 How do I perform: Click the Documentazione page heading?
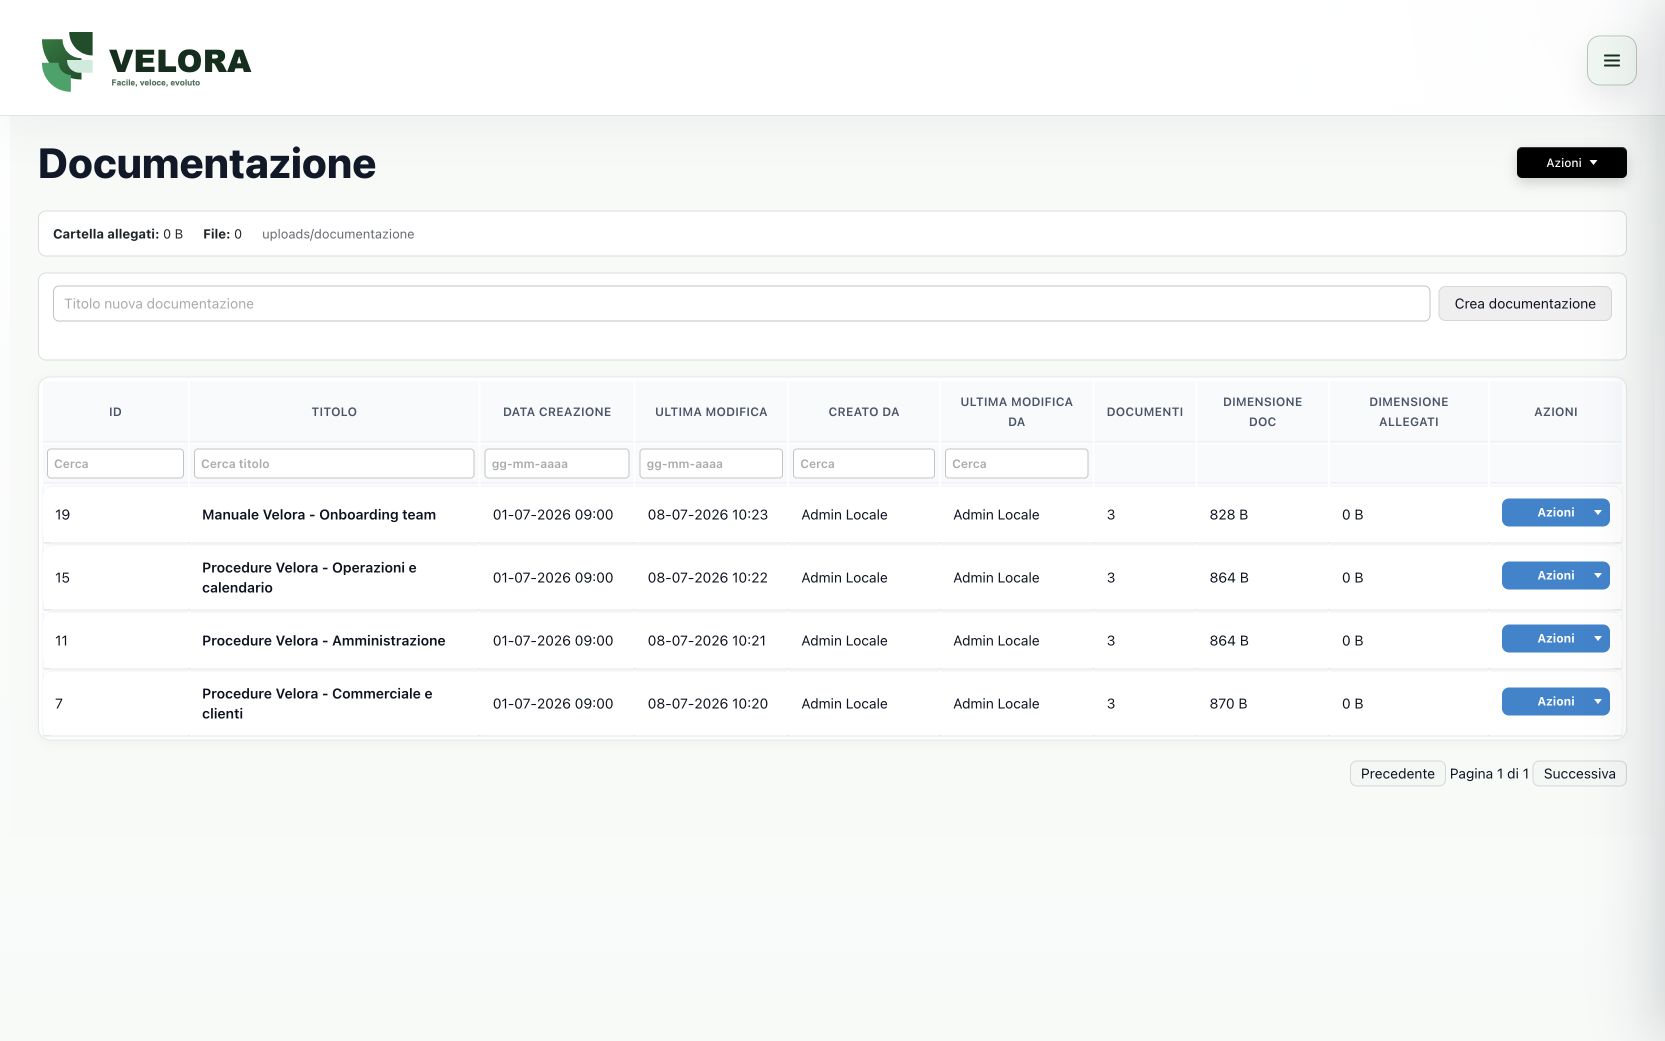(207, 164)
